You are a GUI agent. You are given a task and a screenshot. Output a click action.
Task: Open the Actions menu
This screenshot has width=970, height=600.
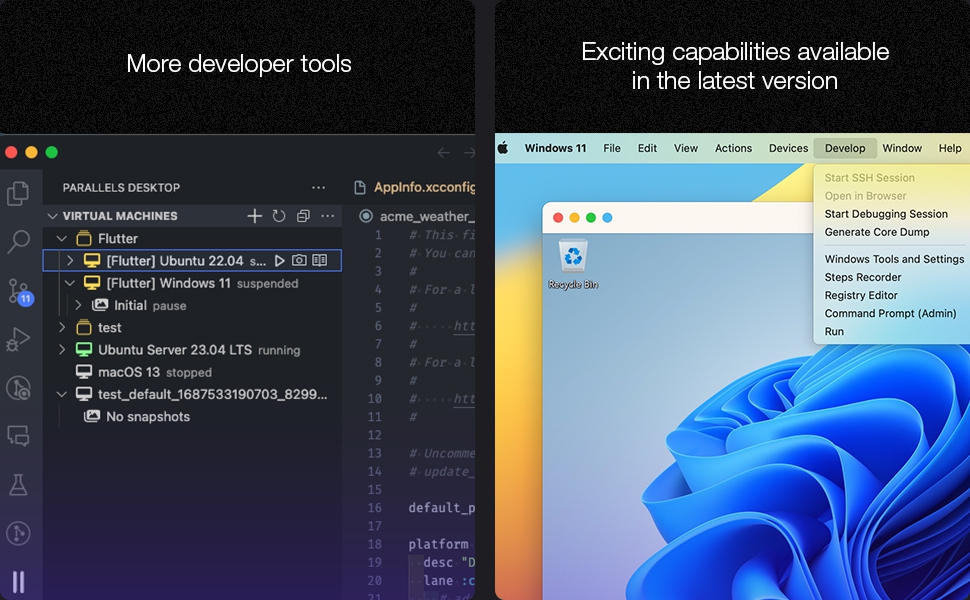tap(733, 148)
